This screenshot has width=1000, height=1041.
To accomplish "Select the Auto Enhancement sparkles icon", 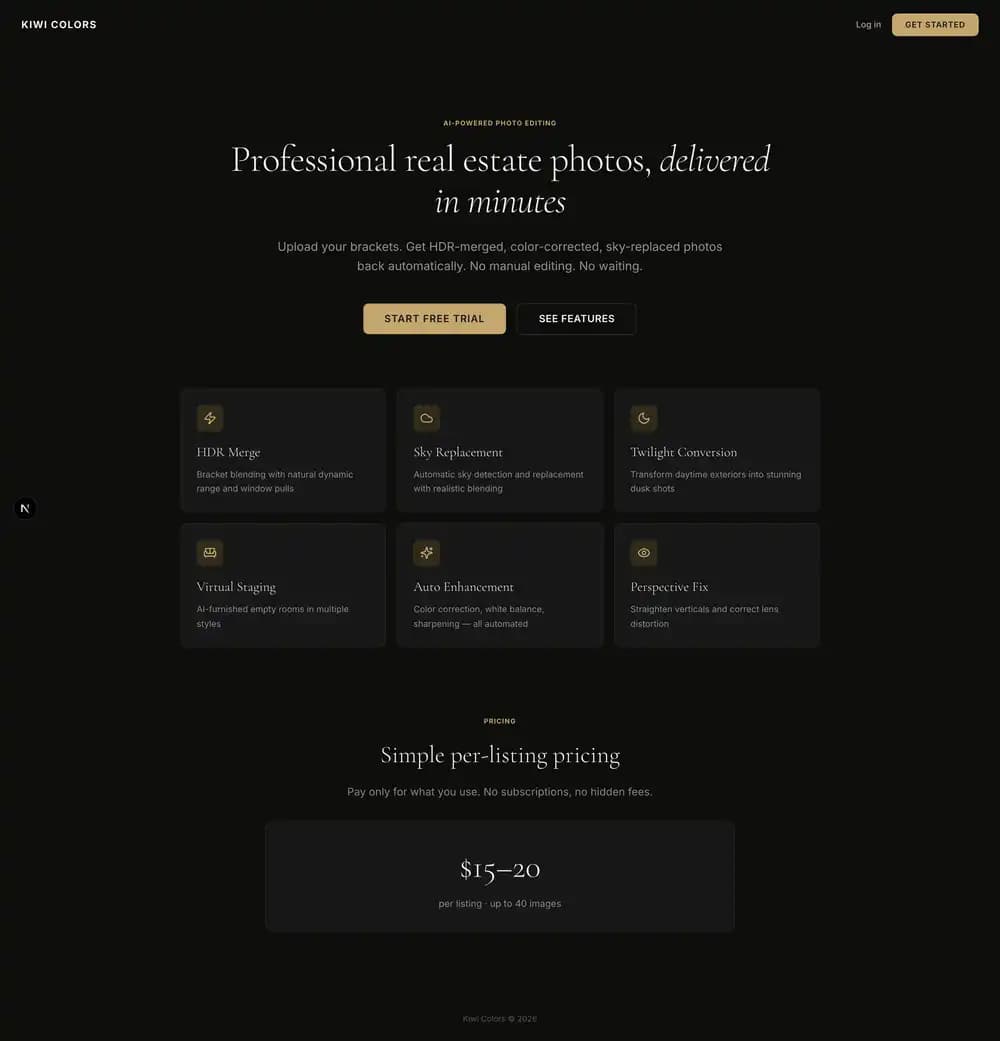I will [x=426, y=552].
